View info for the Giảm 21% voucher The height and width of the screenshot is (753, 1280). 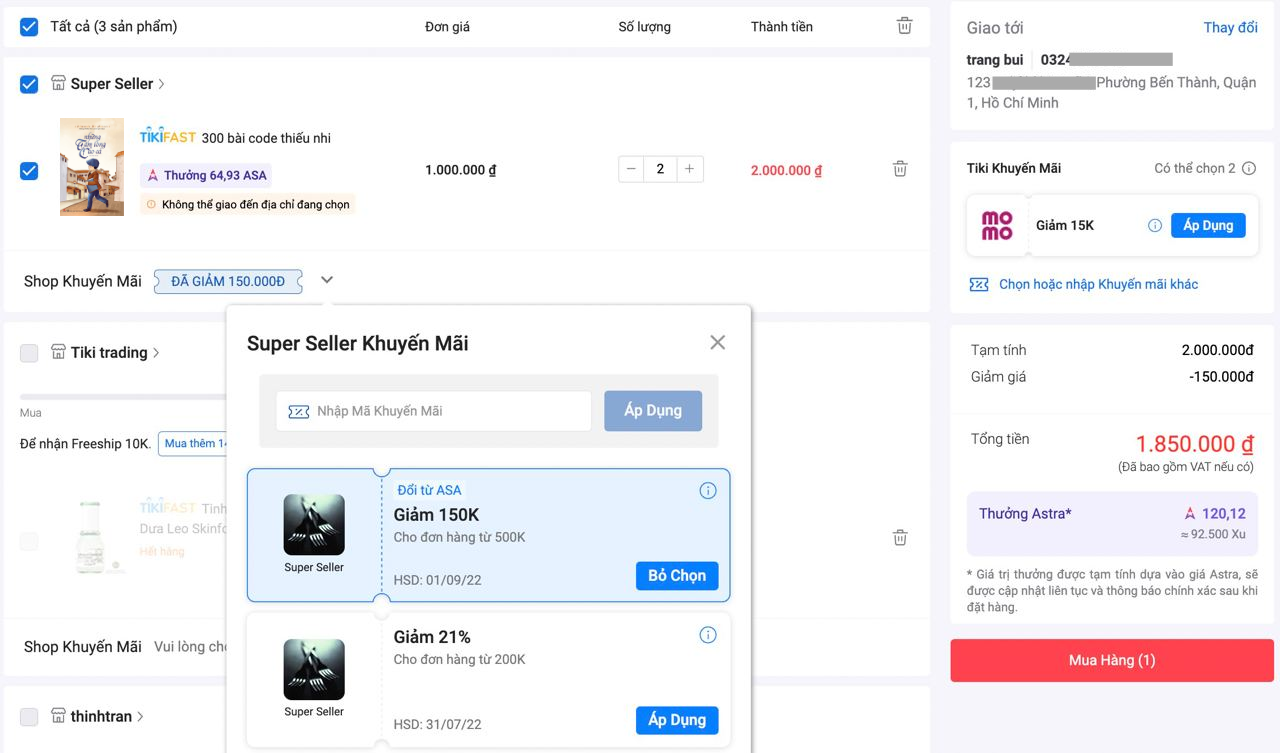[708, 635]
